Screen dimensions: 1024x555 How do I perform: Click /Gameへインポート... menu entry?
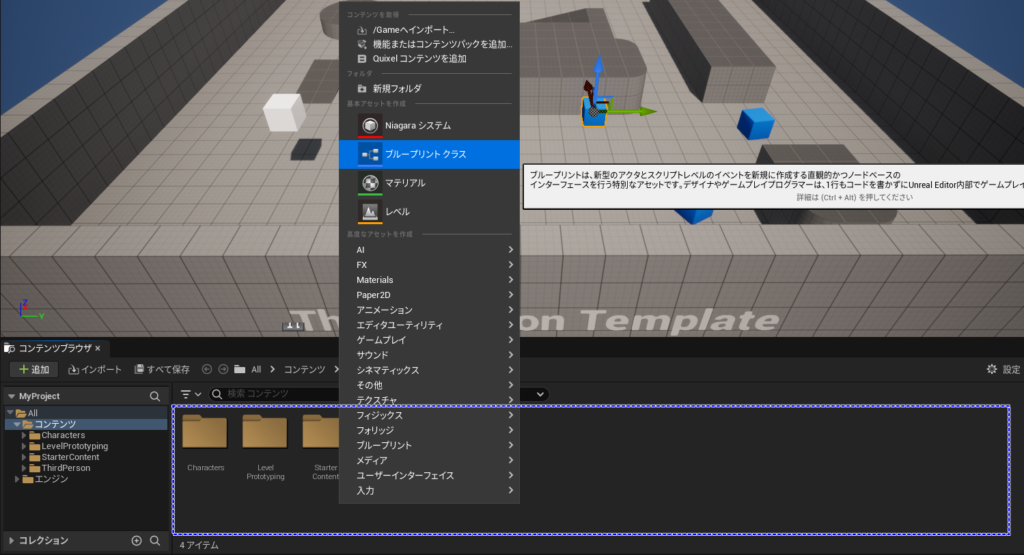[429, 29]
